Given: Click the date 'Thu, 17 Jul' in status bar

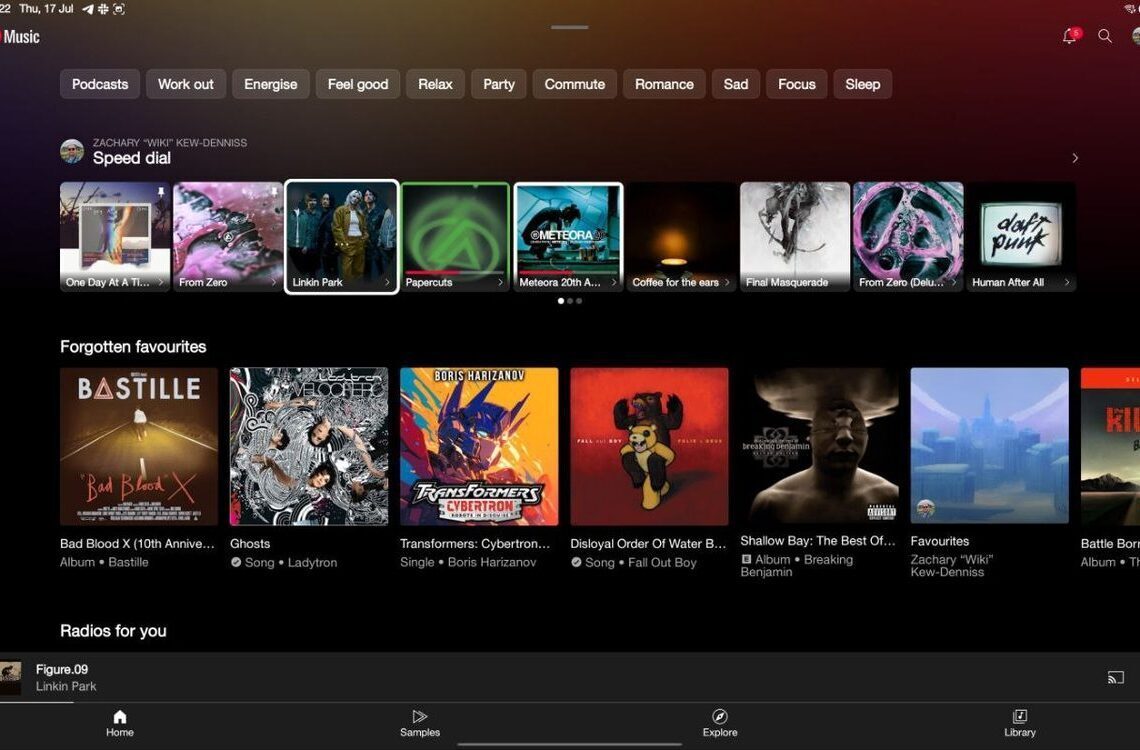Looking at the screenshot, I should [46, 9].
